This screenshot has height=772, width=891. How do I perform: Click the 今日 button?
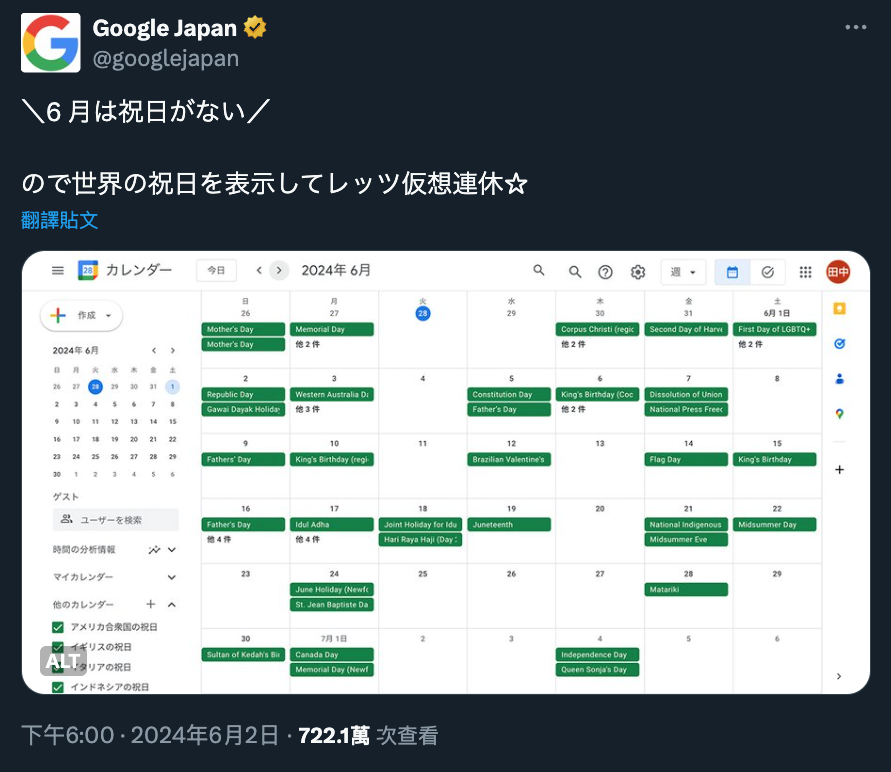coord(216,270)
